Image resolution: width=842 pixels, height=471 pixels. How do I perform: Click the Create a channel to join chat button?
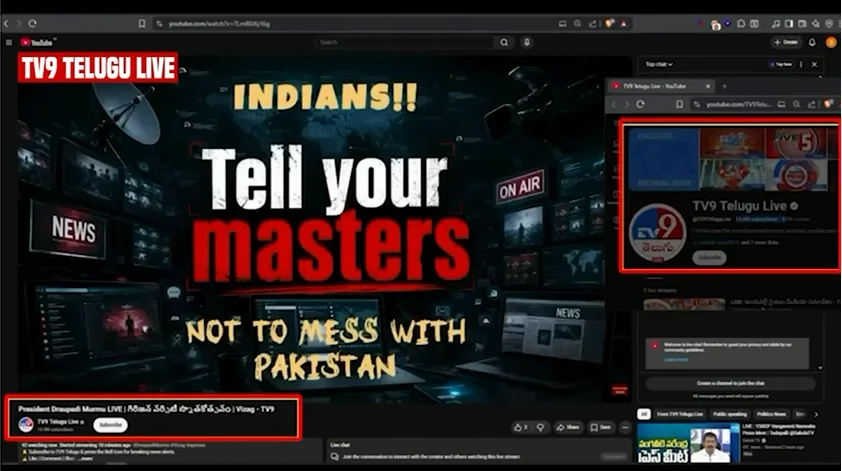pos(730,383)
